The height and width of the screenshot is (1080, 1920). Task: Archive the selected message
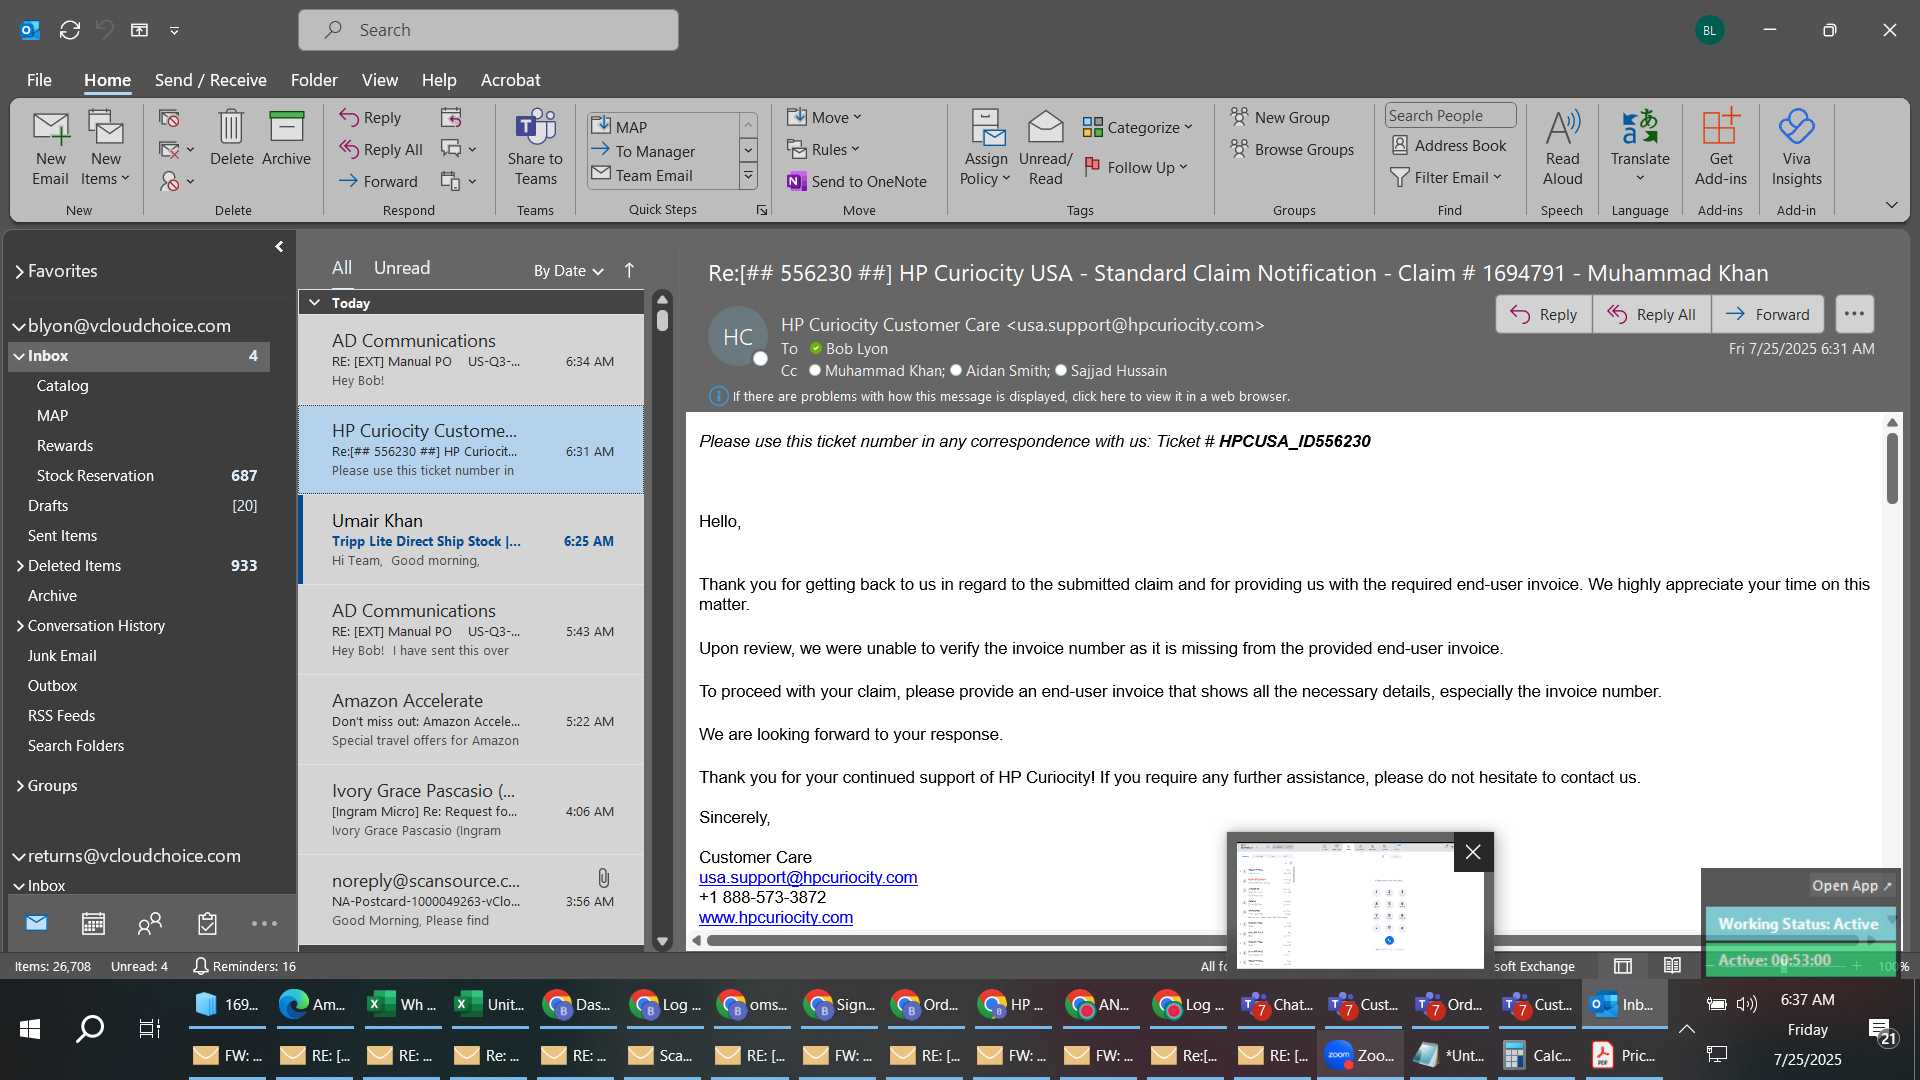(x=286, y=138)
